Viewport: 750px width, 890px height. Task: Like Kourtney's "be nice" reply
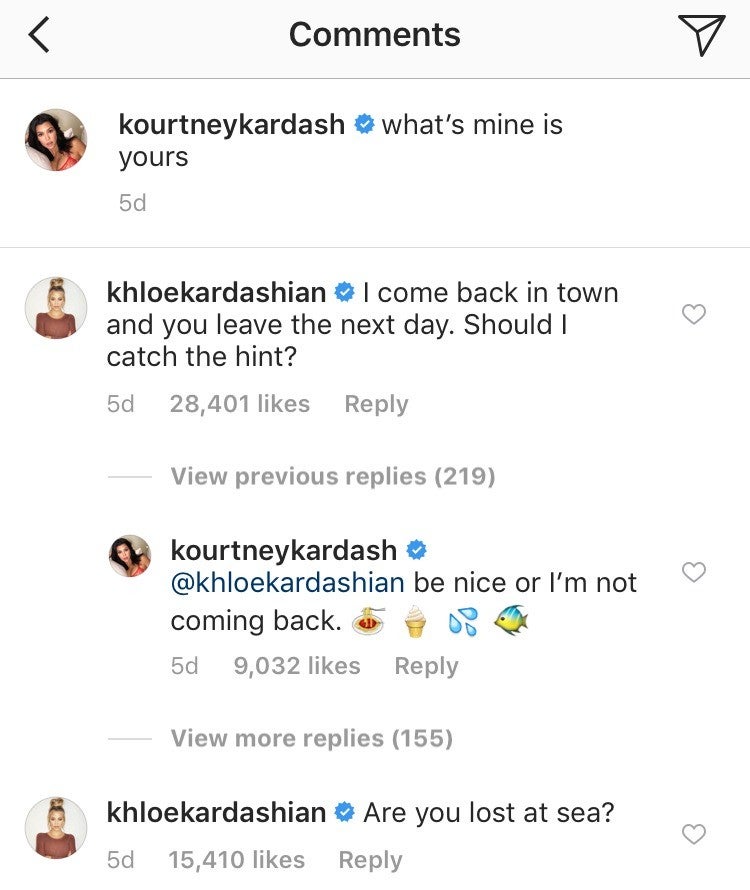pos(693,572)
